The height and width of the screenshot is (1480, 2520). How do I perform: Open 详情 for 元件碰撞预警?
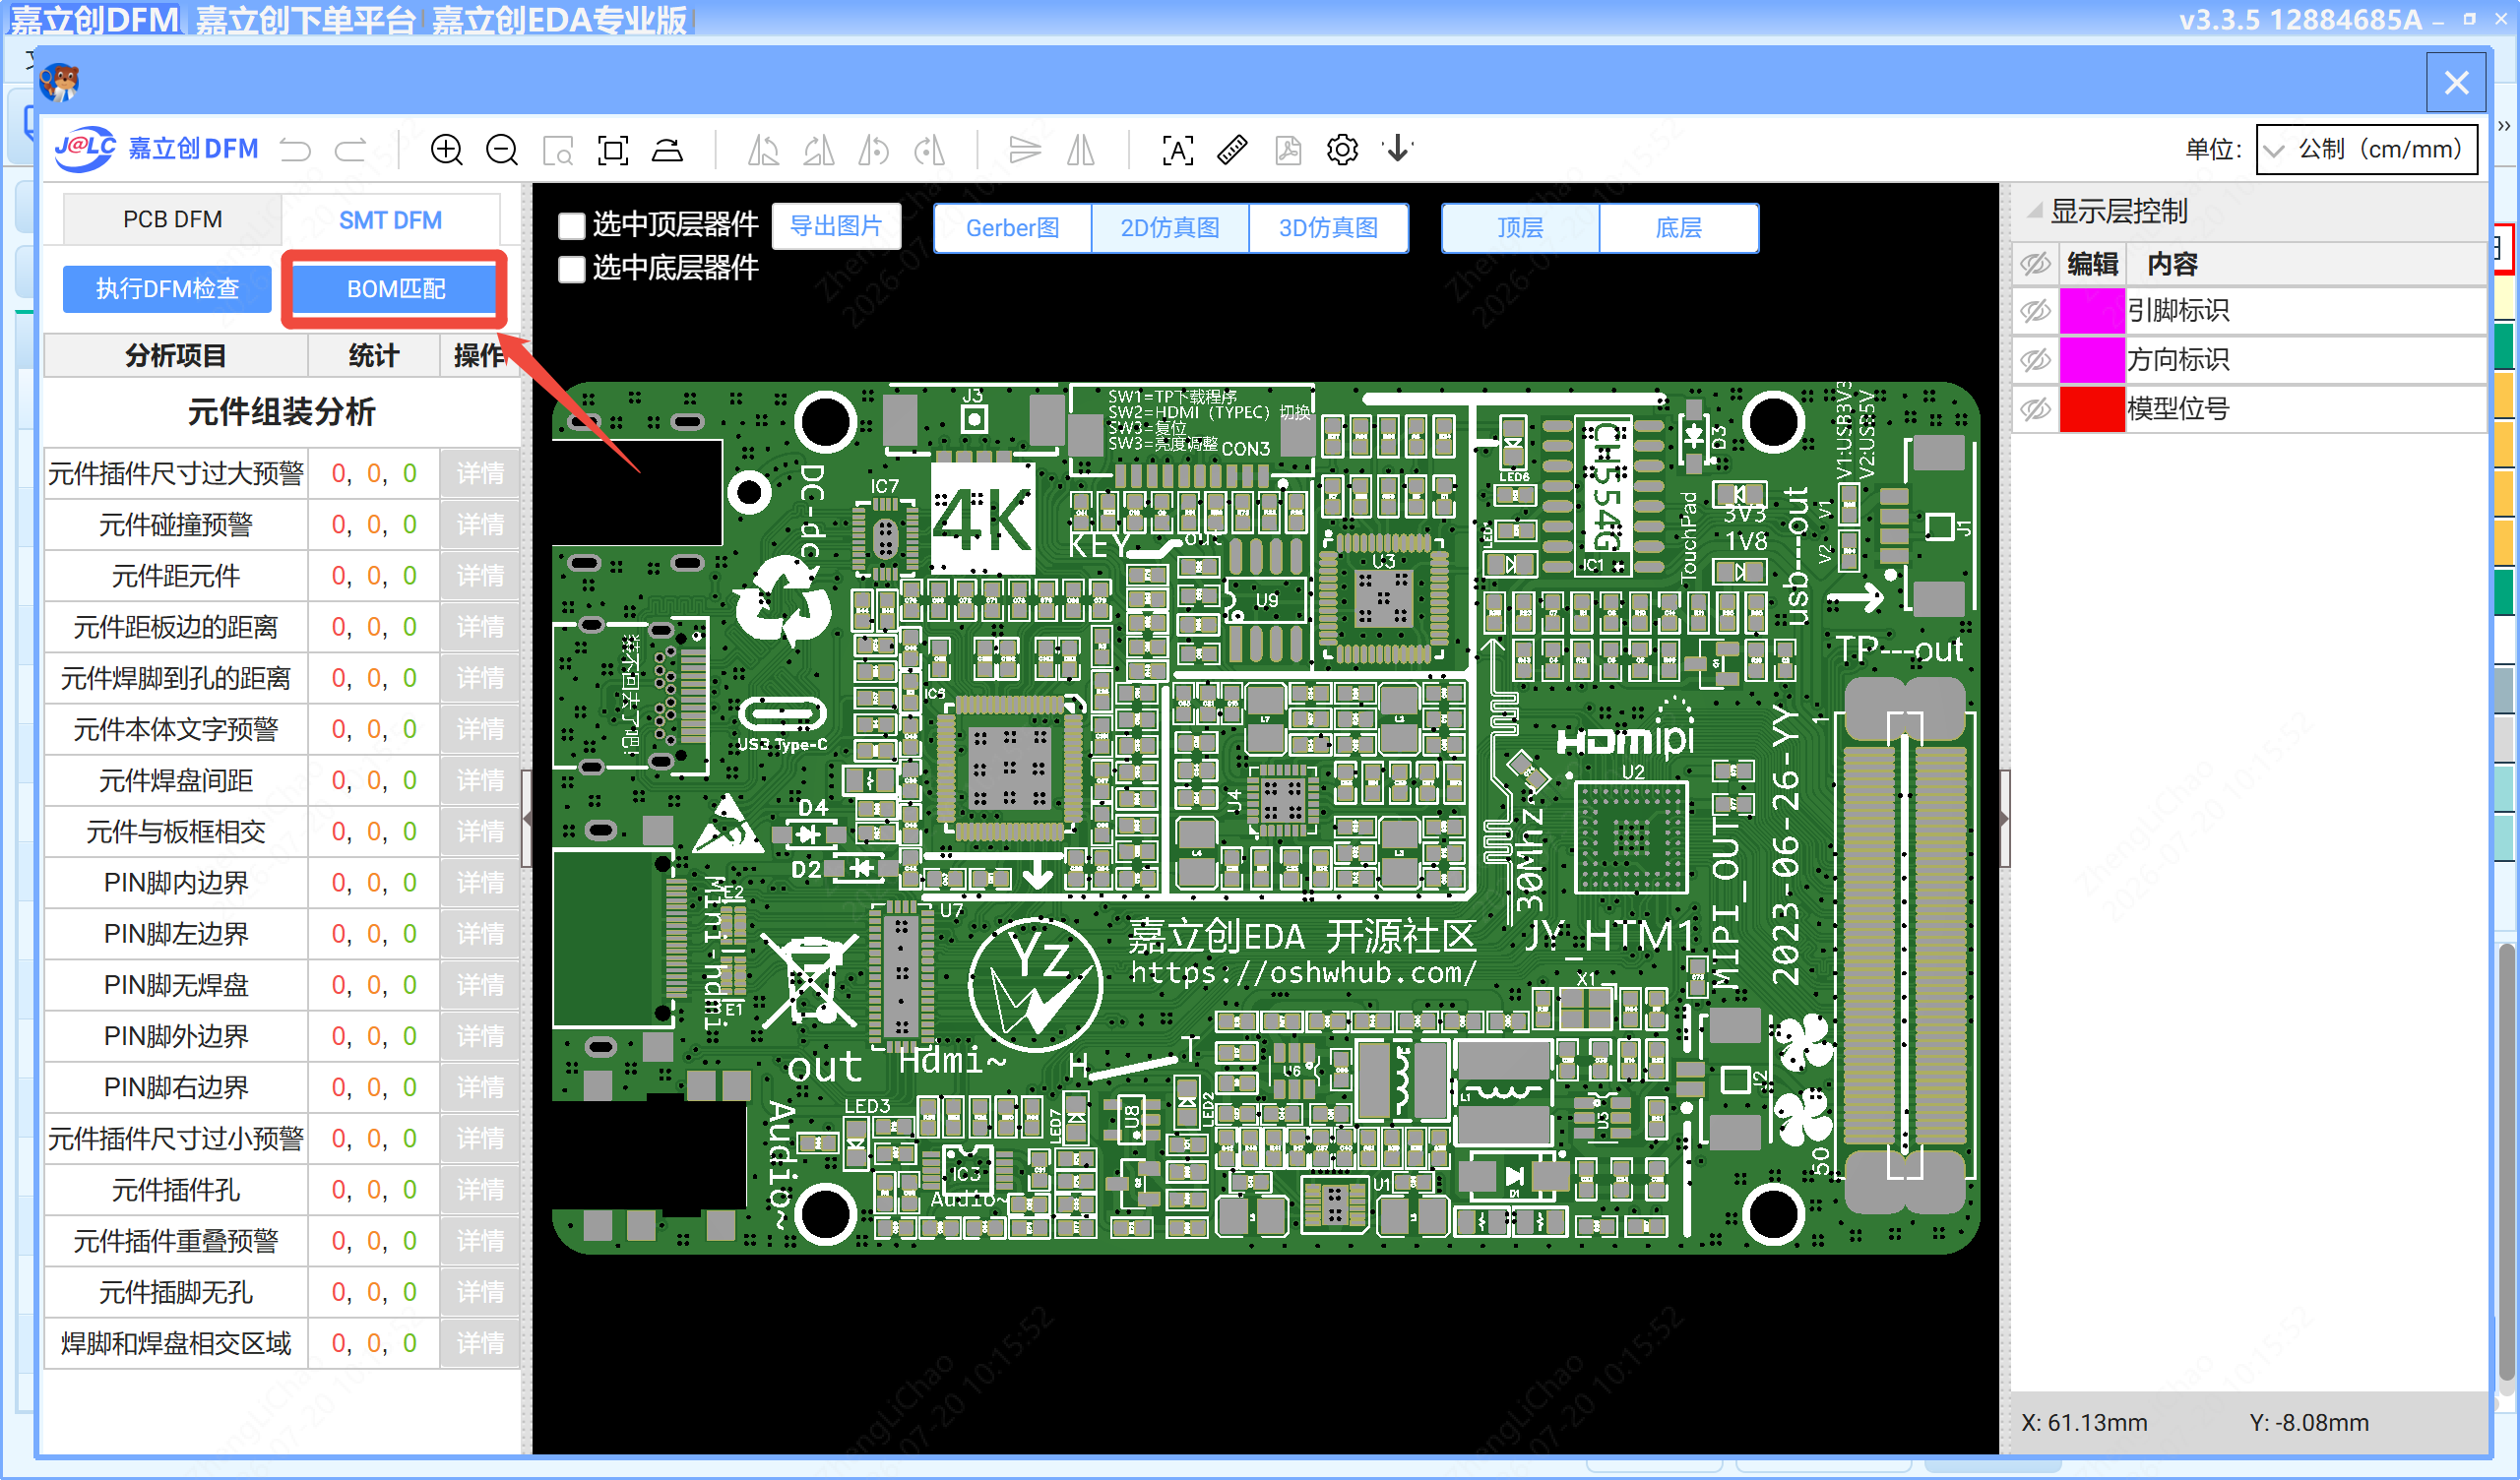click(480, 525)
